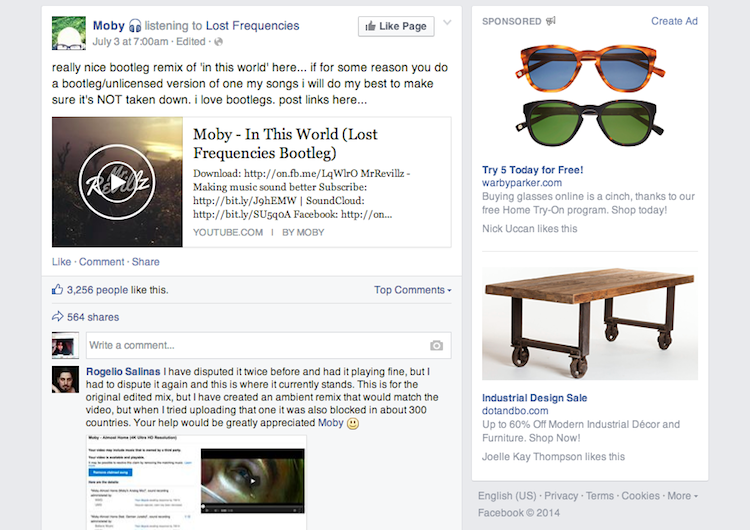
Task: Open the Cookies footer link
Action: pos(640,496)
